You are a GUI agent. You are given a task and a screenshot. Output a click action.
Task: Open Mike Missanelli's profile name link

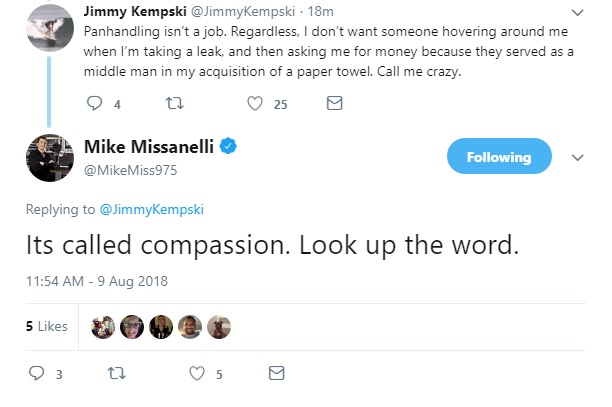[x=157, y=147]
